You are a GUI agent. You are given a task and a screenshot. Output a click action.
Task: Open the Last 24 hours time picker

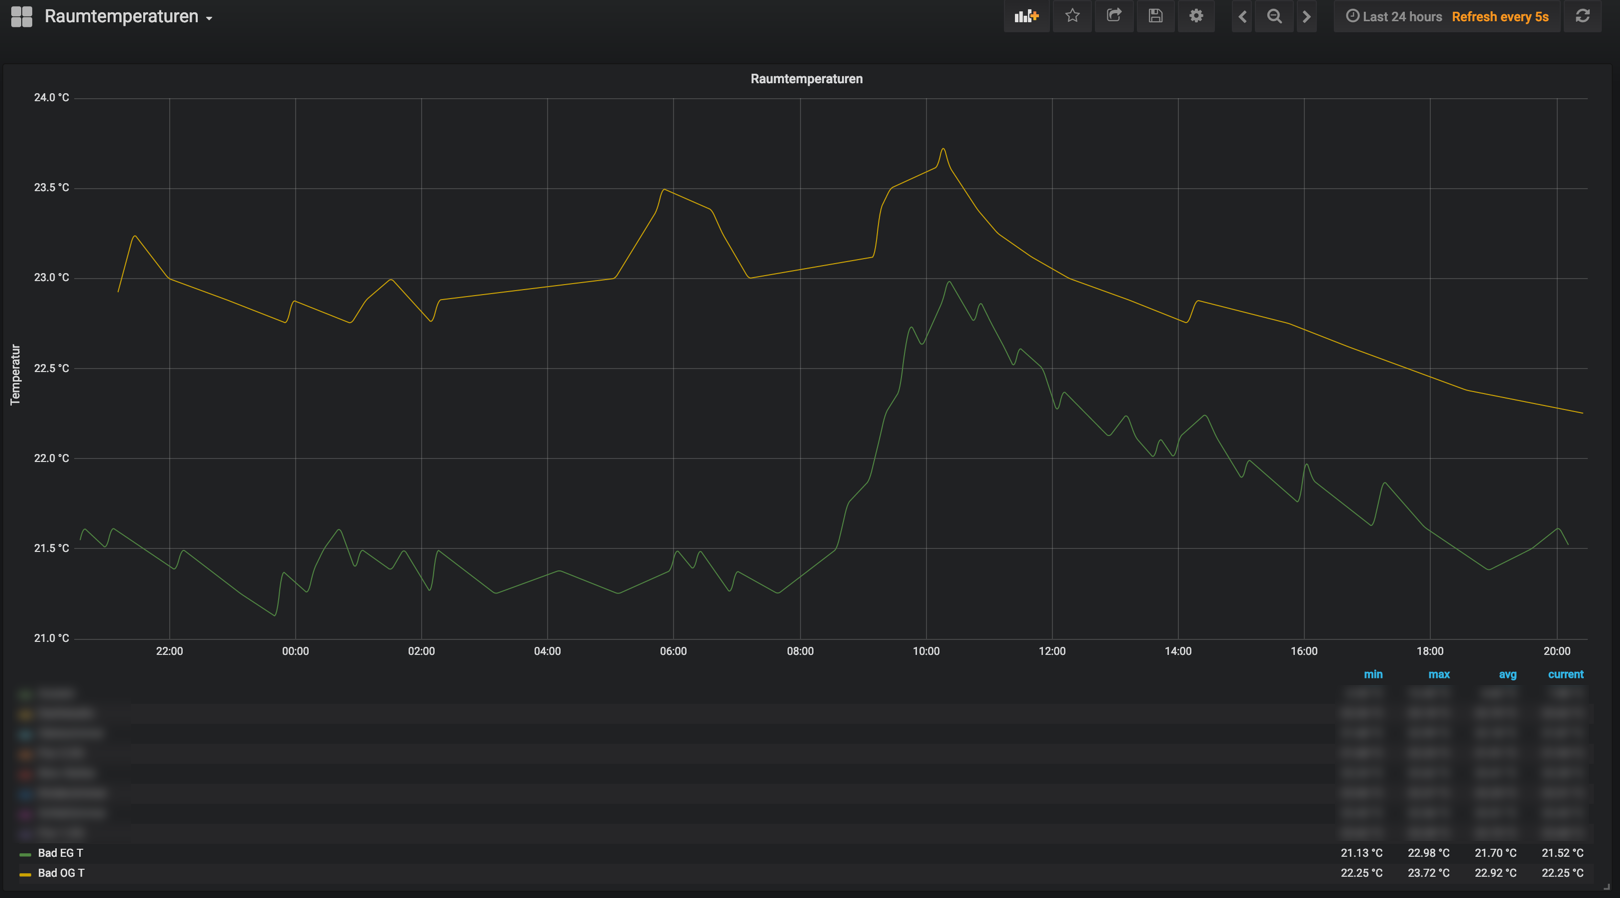1394,17
